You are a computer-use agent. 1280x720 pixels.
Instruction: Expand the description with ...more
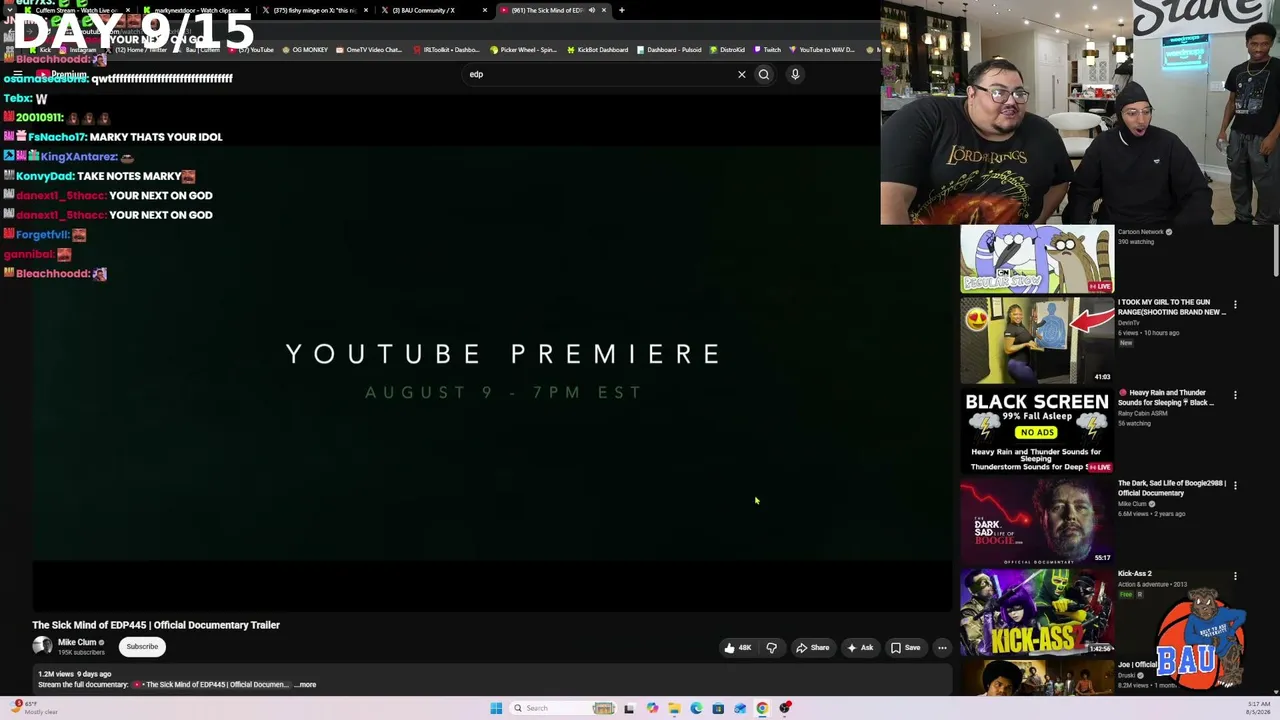coord(305,685)
